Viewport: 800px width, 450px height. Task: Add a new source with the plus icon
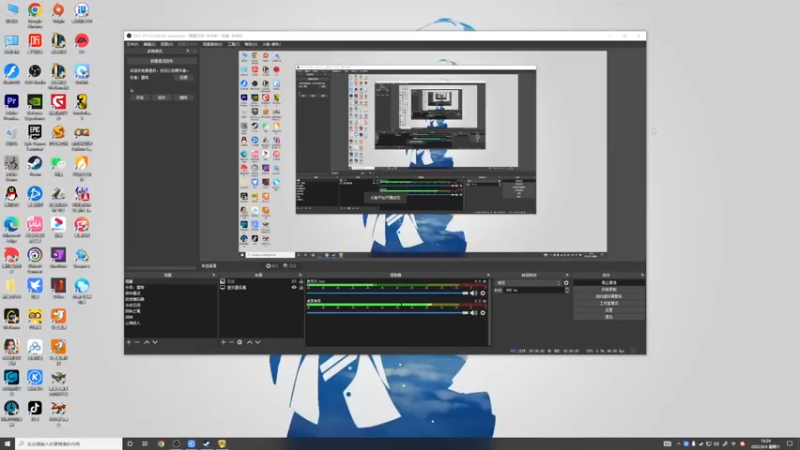coord(223,342)
